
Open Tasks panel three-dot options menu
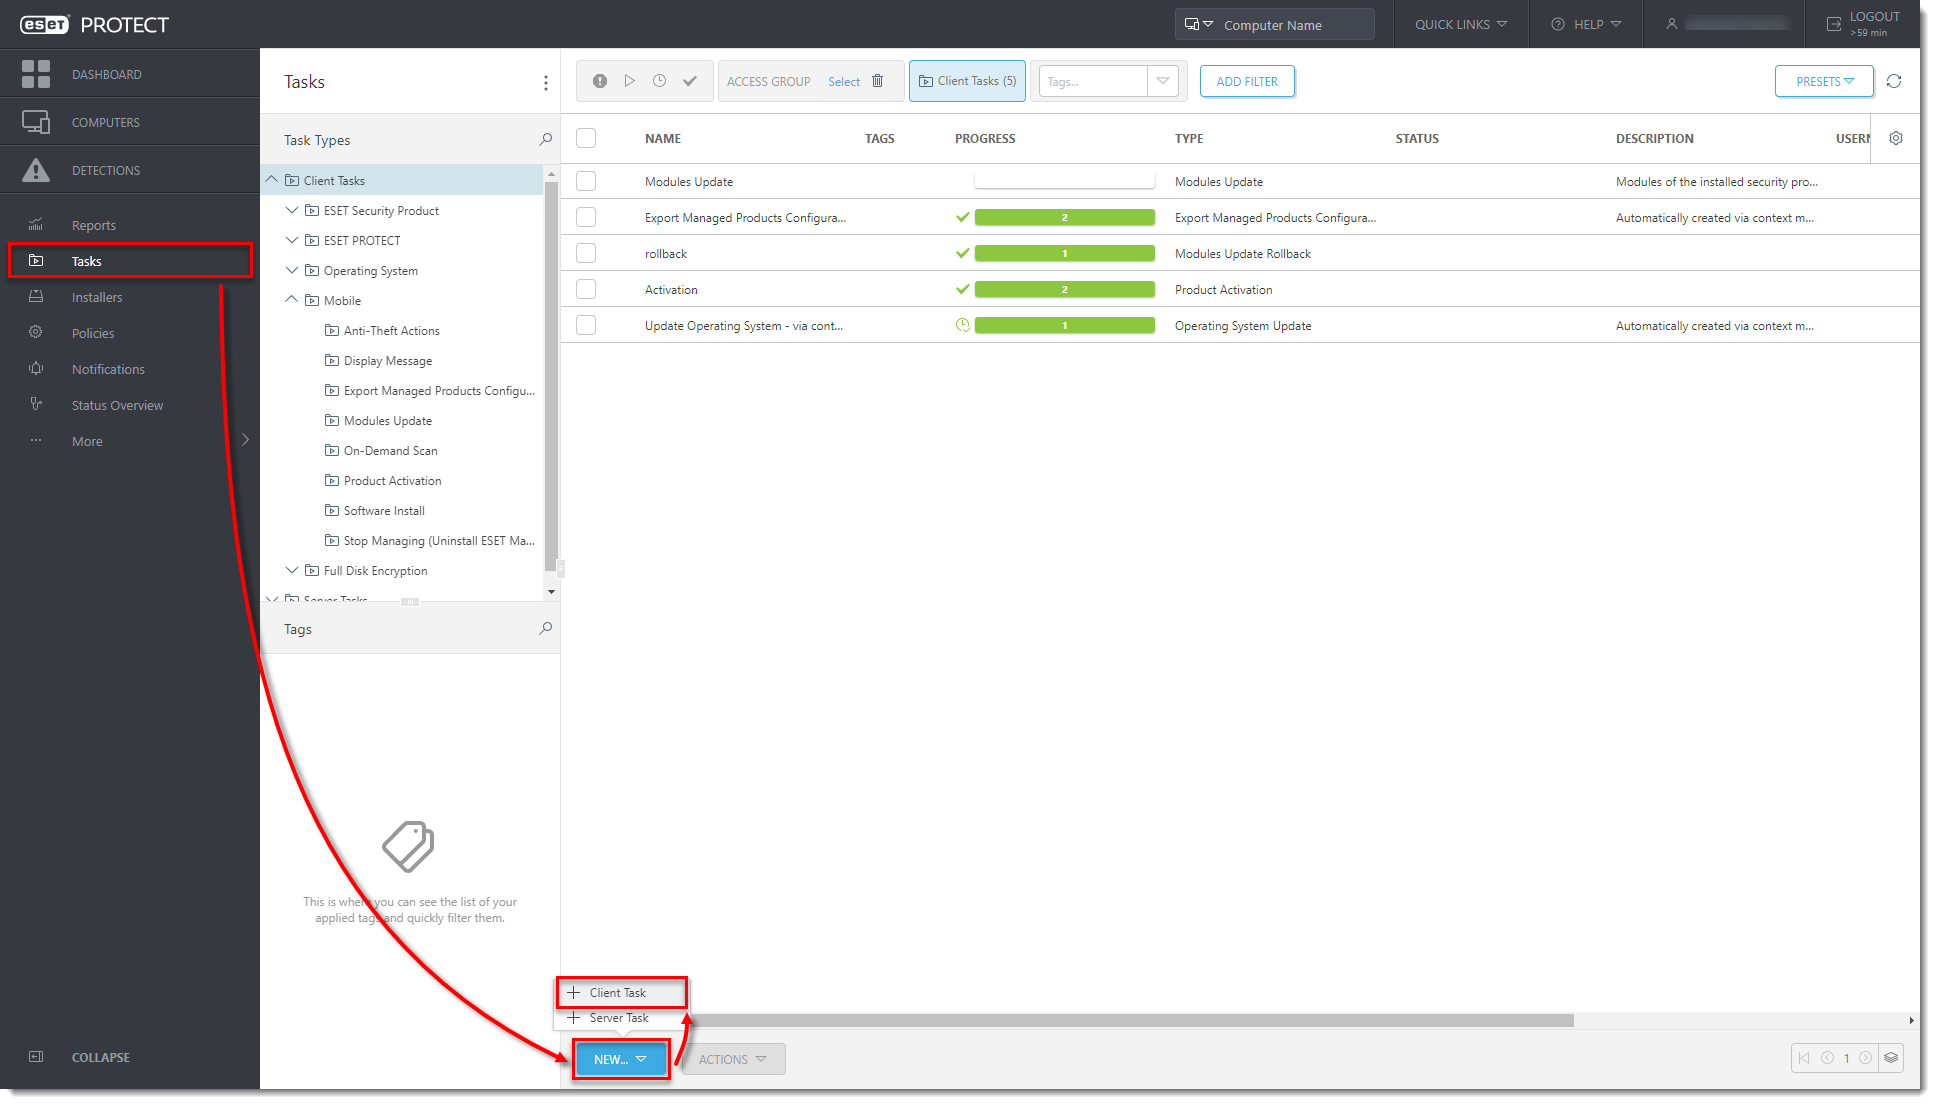[x=545, y=83]
